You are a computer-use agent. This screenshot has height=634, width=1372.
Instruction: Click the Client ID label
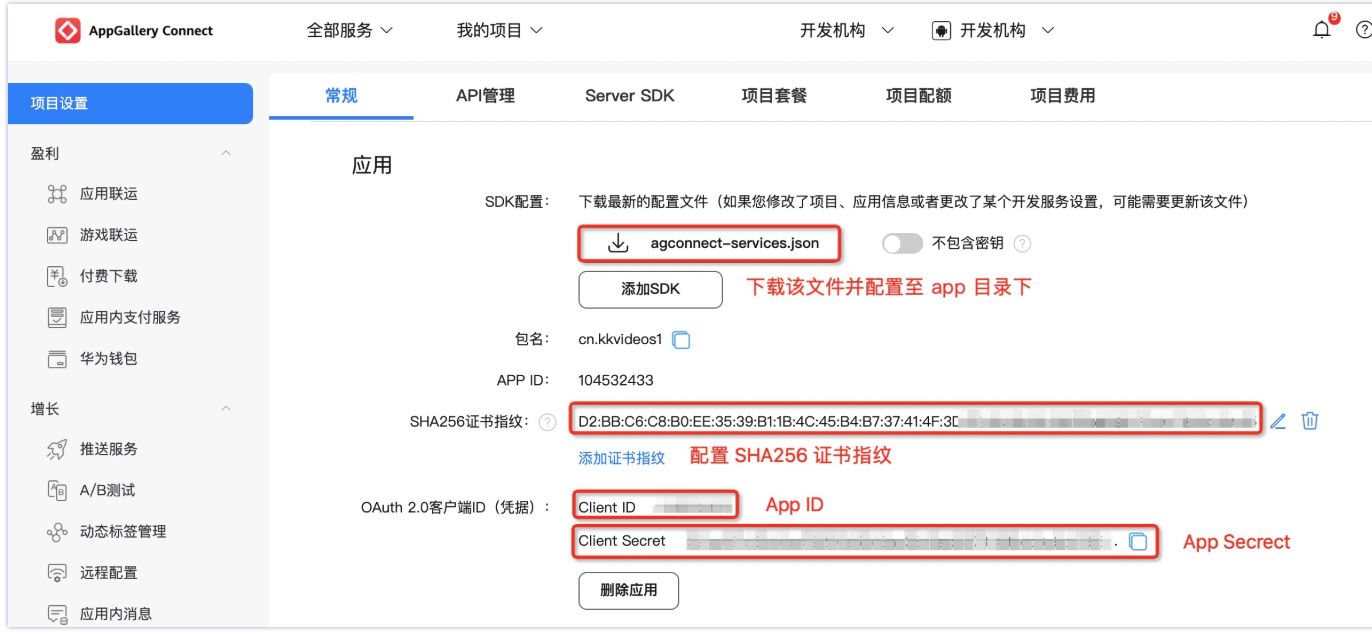tap(607, 507)
